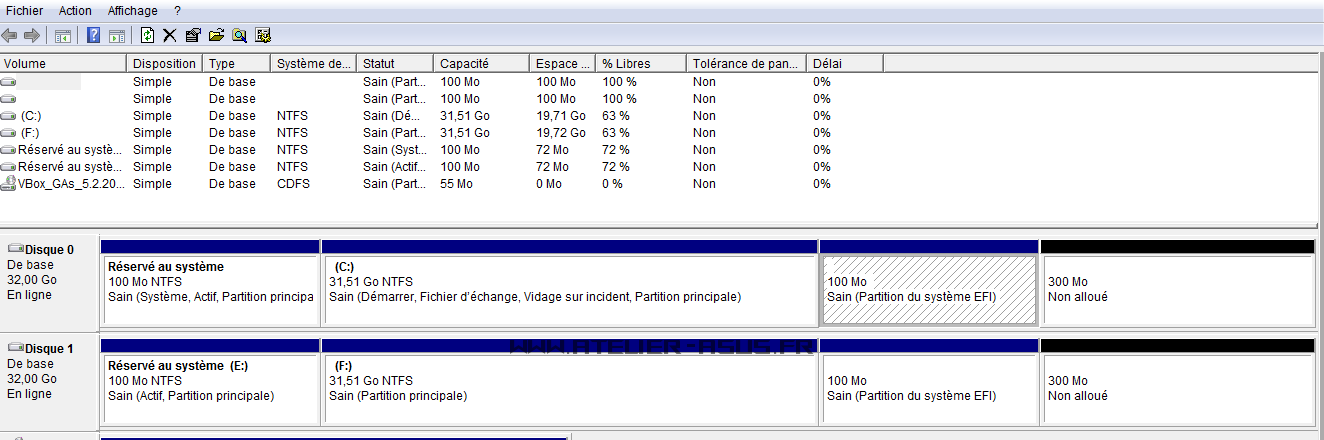The image size is (1324, 440).
Task: Click the CDFS file system cell
Action: [x=293, y=184]
